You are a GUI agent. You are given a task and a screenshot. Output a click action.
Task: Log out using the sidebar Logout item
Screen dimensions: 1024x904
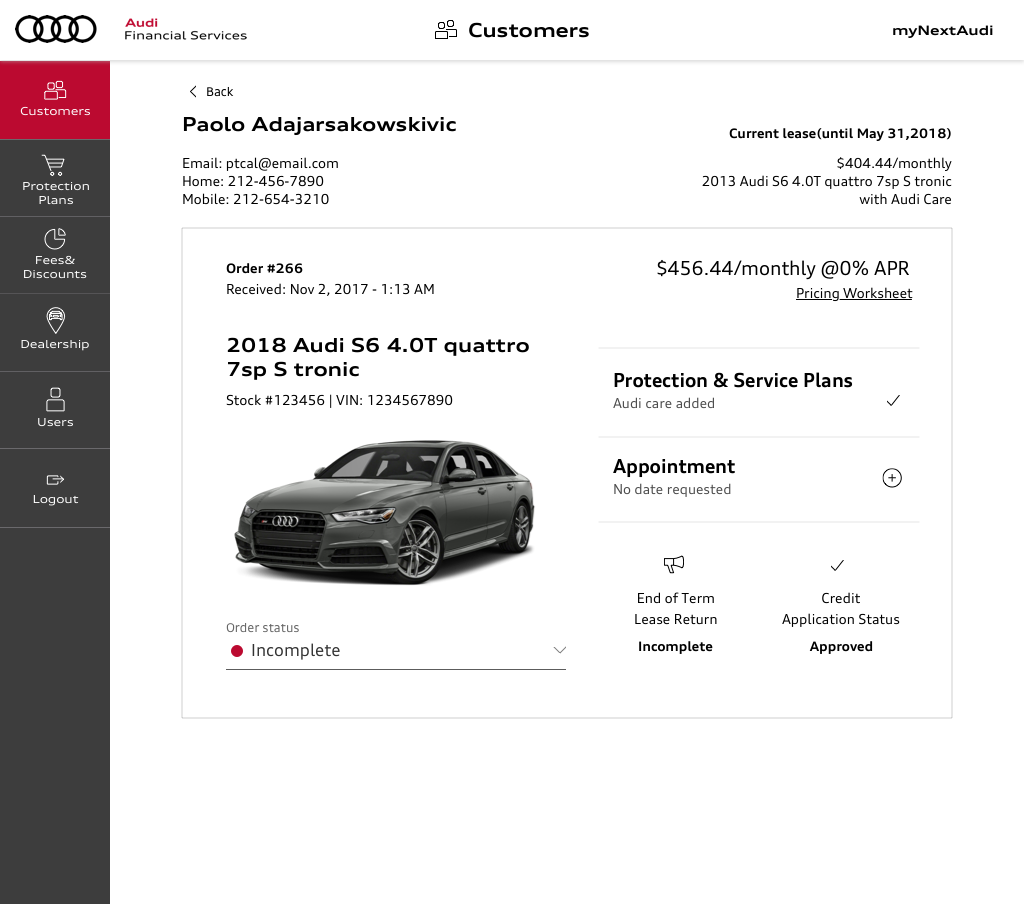tap(55, 488)
